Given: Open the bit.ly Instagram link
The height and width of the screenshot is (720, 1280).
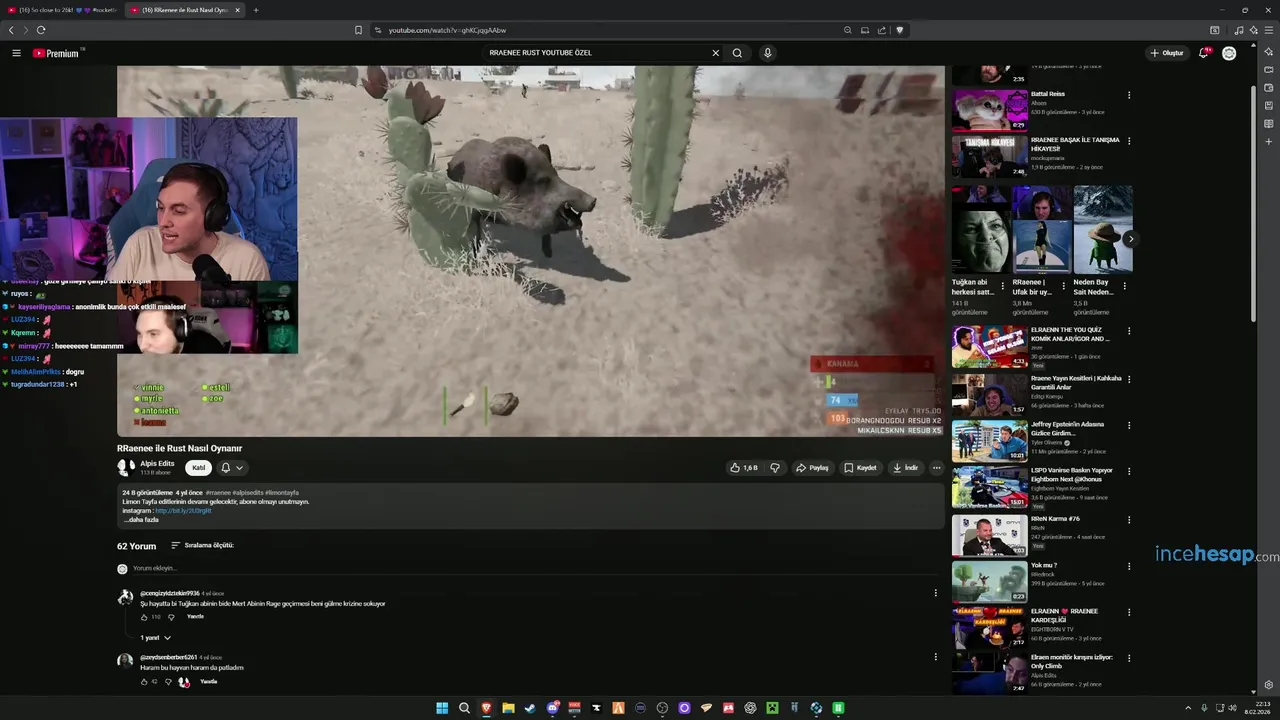Looking at the screenshot, I should (183, 511).
